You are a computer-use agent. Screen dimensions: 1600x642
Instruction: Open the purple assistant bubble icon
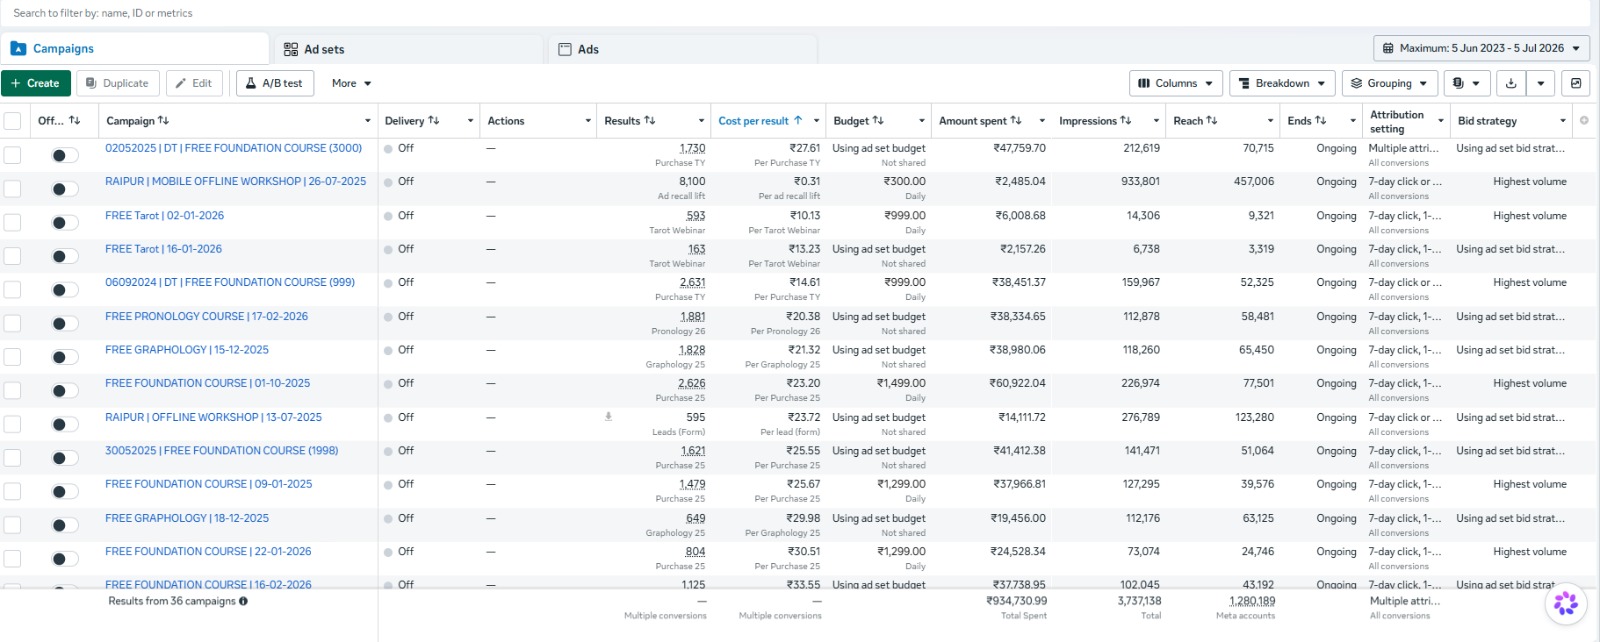pyautogui.click(x=1566, y=603)
